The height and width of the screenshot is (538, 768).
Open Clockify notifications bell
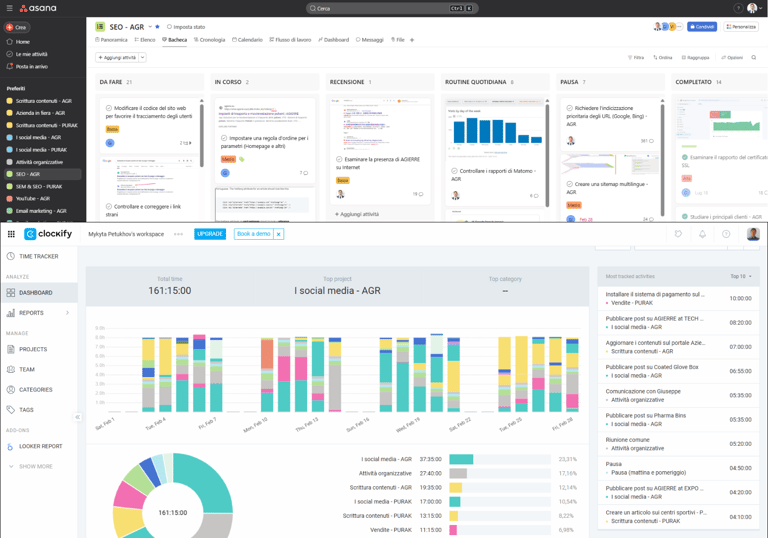click(702, 234)
